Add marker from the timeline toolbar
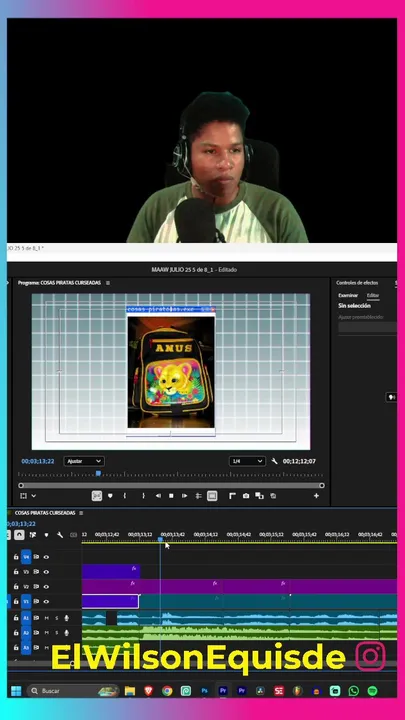 [x=46, y=535]
